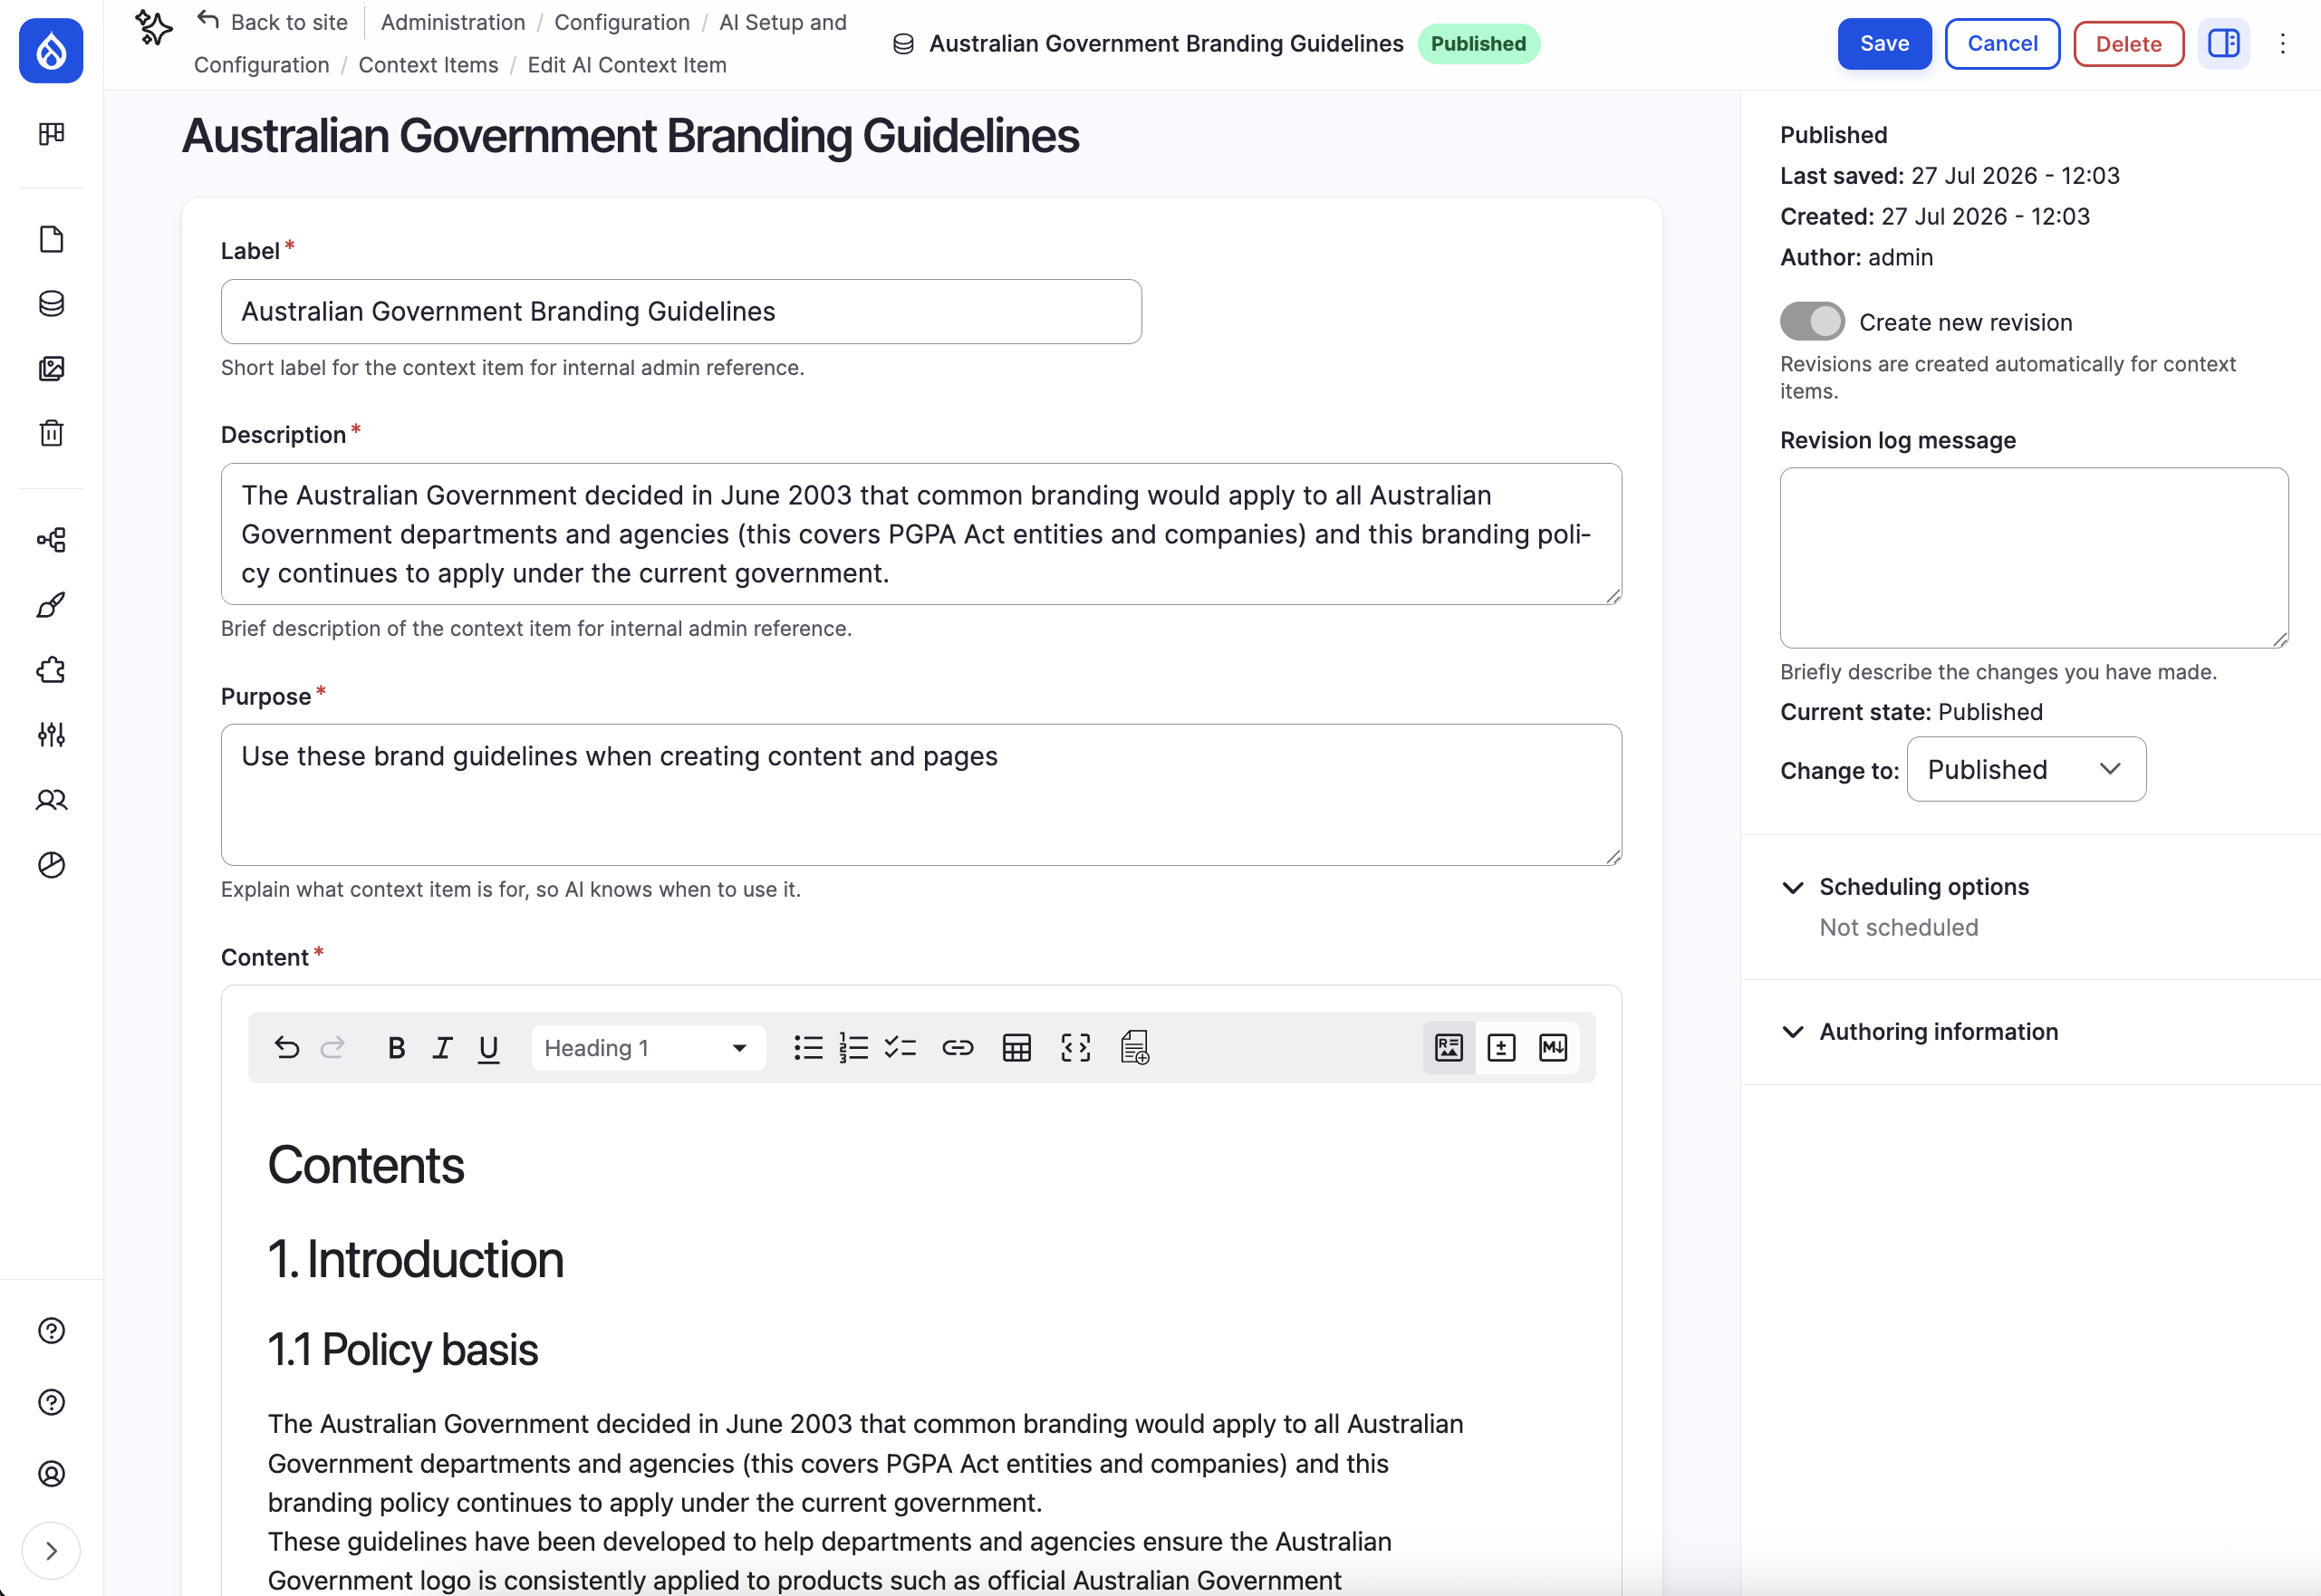This screenshot has height=1596, width=2321.
Task: Switch editor to rich text view mode
Action: pyautogui.click(x=1448, y=1047)
